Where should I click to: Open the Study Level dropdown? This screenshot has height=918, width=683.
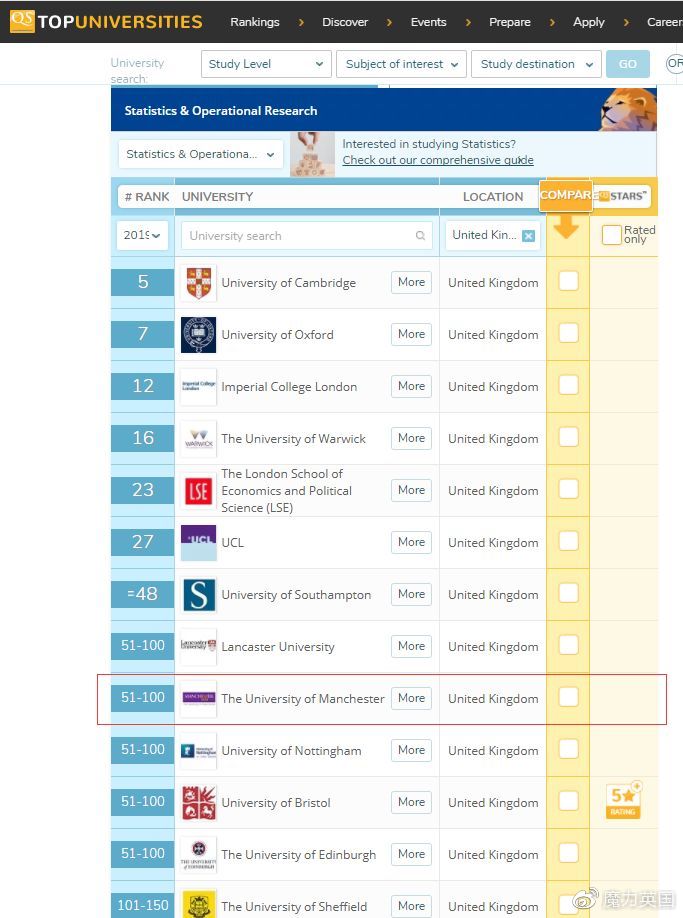tap(266, 64)
